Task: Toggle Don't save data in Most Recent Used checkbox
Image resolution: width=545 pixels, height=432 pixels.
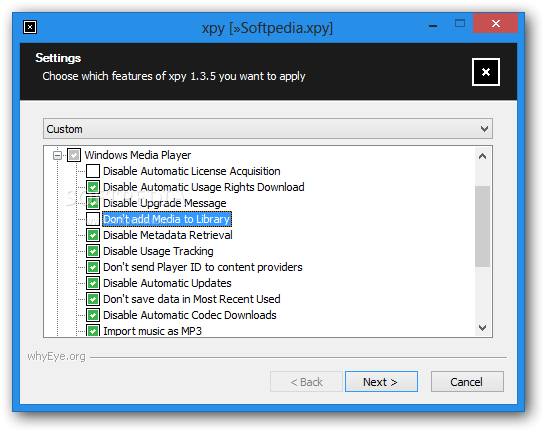Action: point(93,299)
